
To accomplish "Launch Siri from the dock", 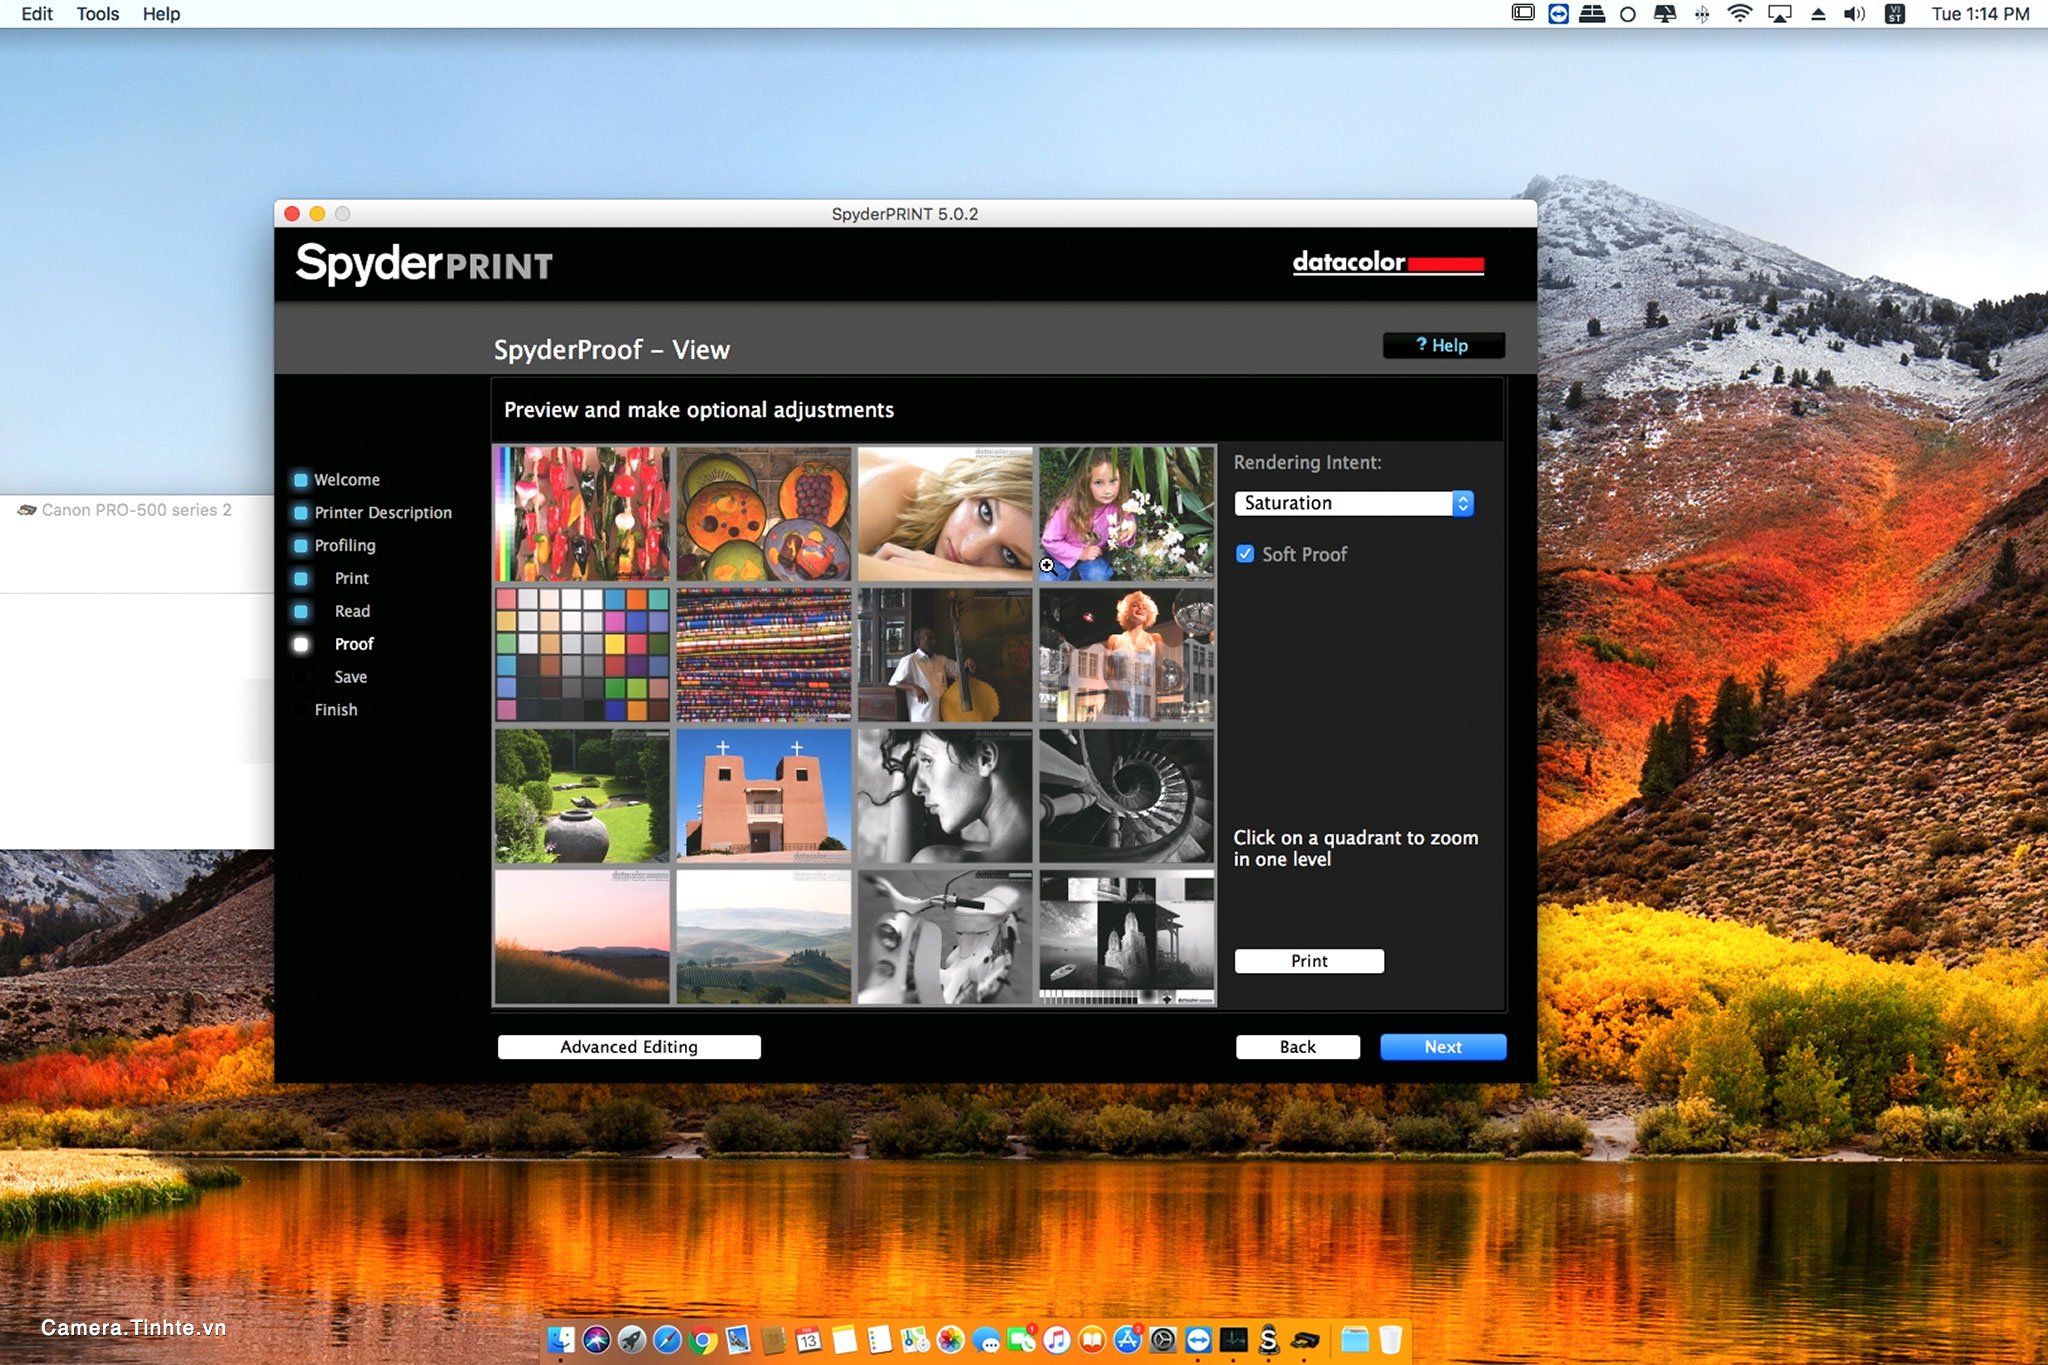I will [x=597, y=1339].
